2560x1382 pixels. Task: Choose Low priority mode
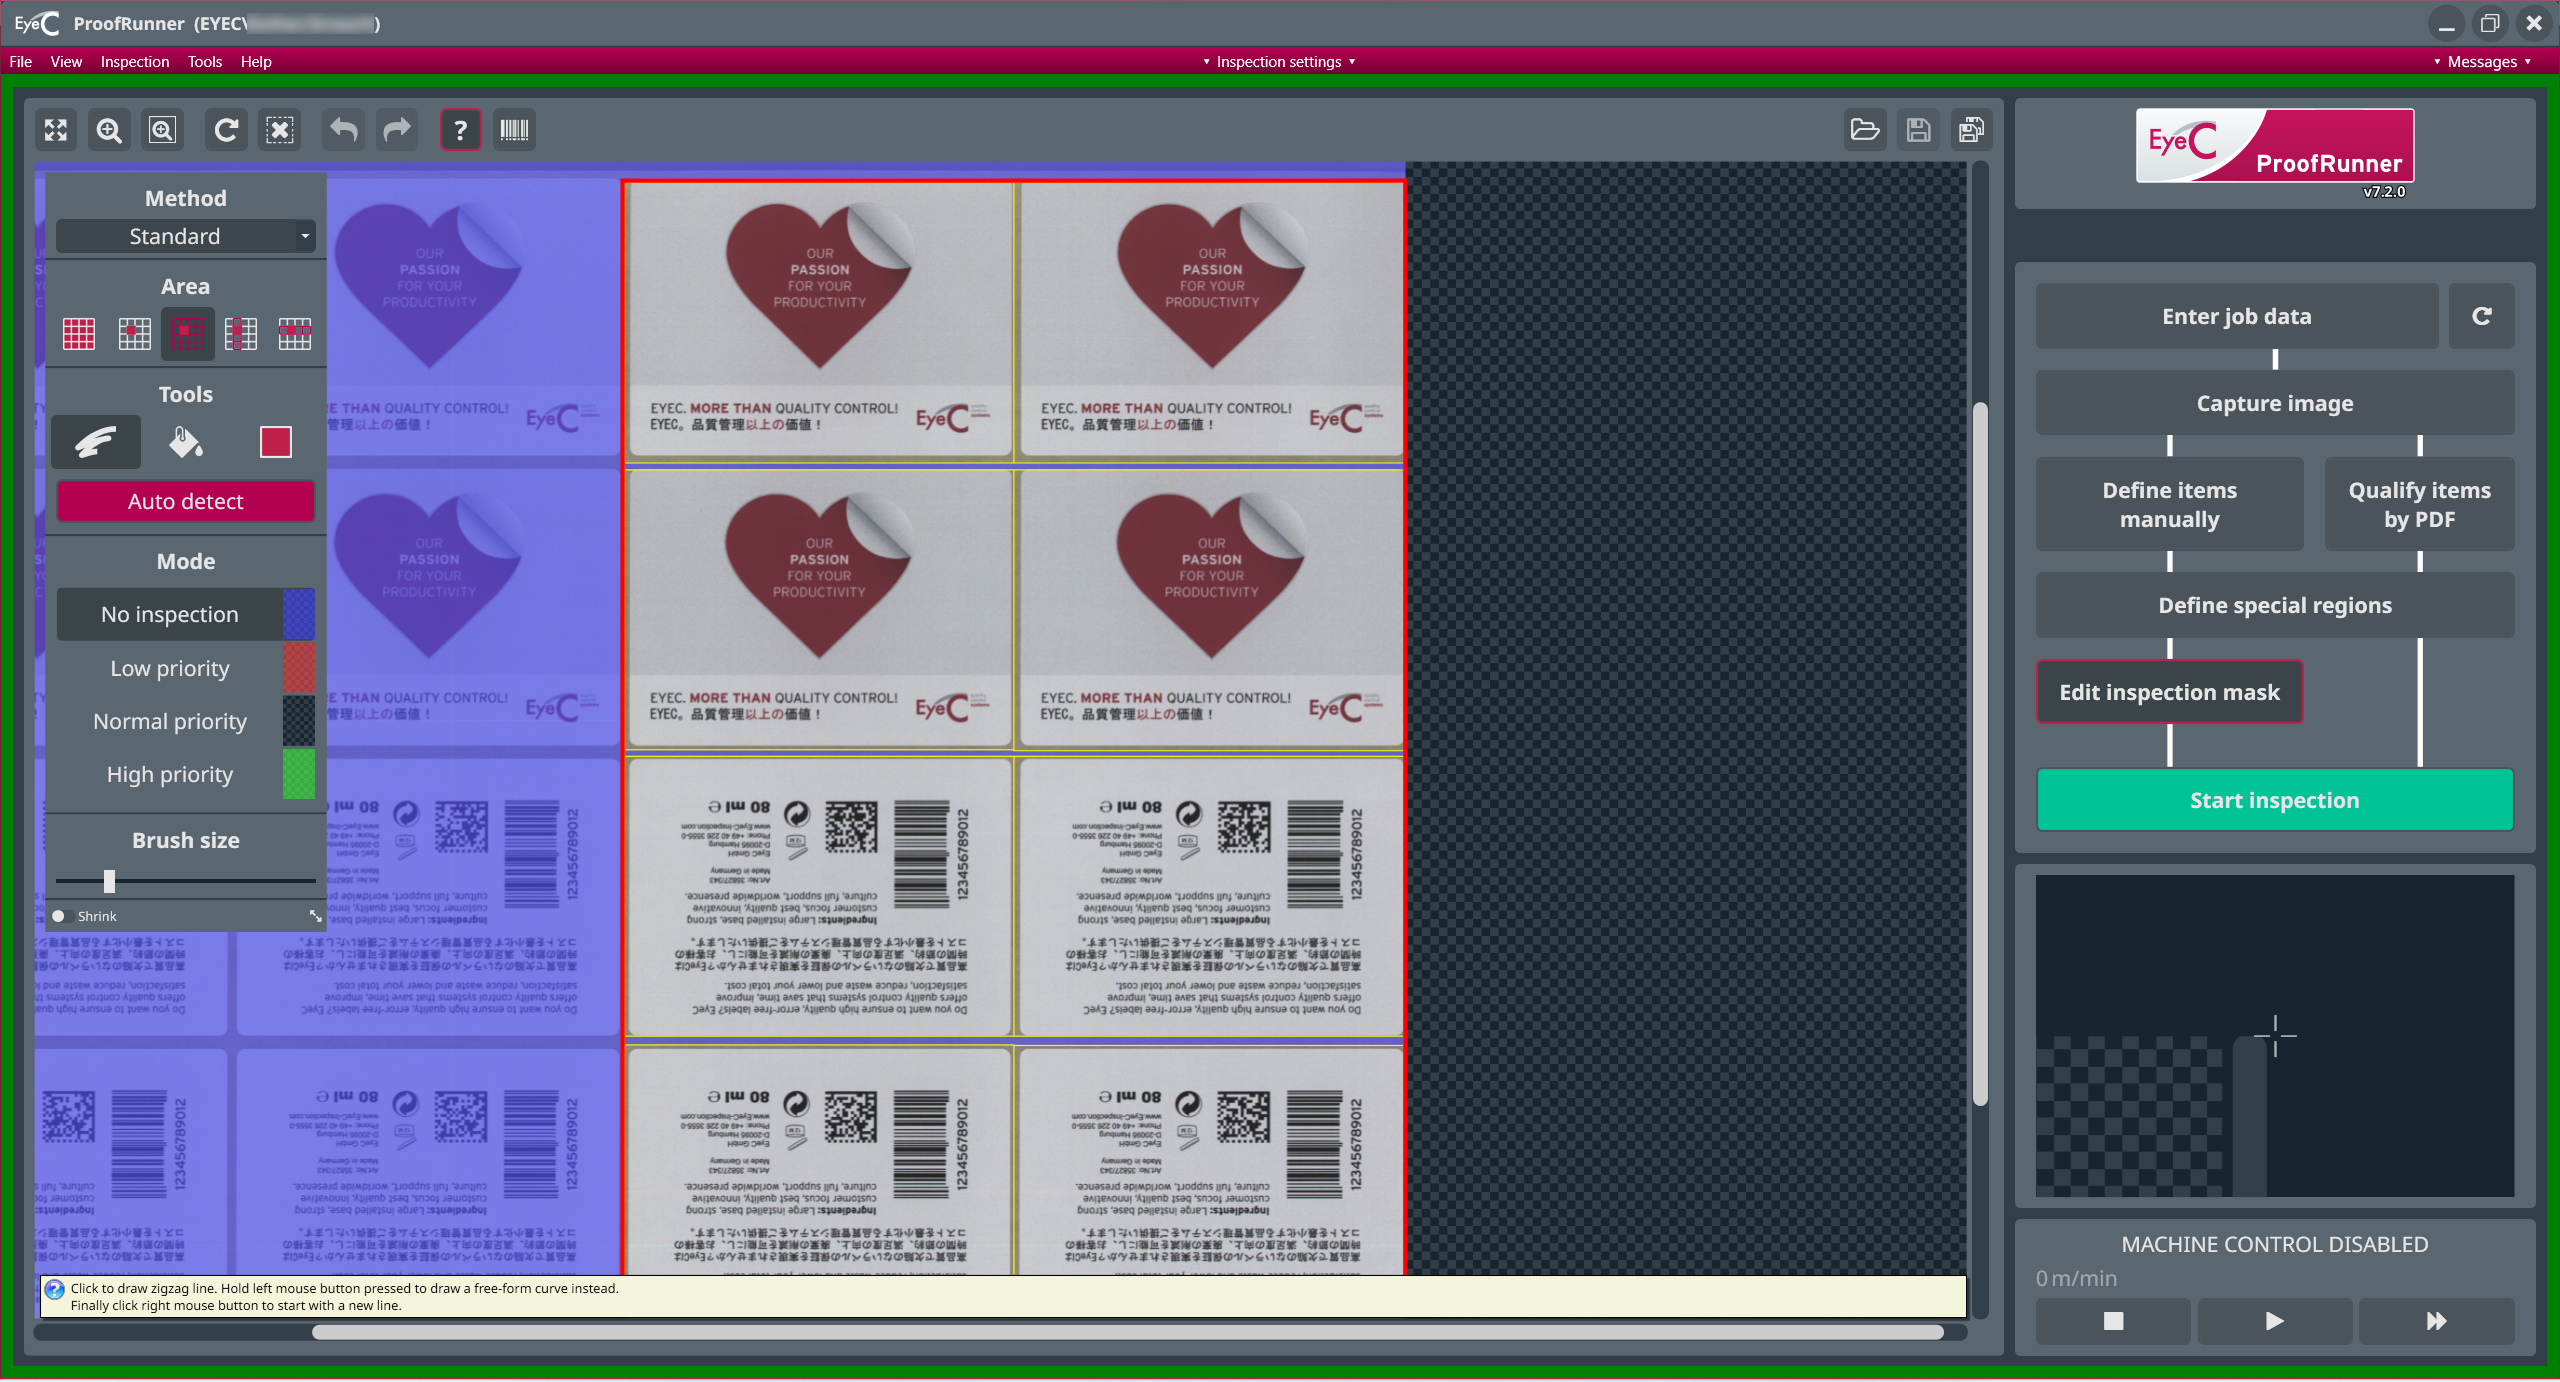point(170,668)
